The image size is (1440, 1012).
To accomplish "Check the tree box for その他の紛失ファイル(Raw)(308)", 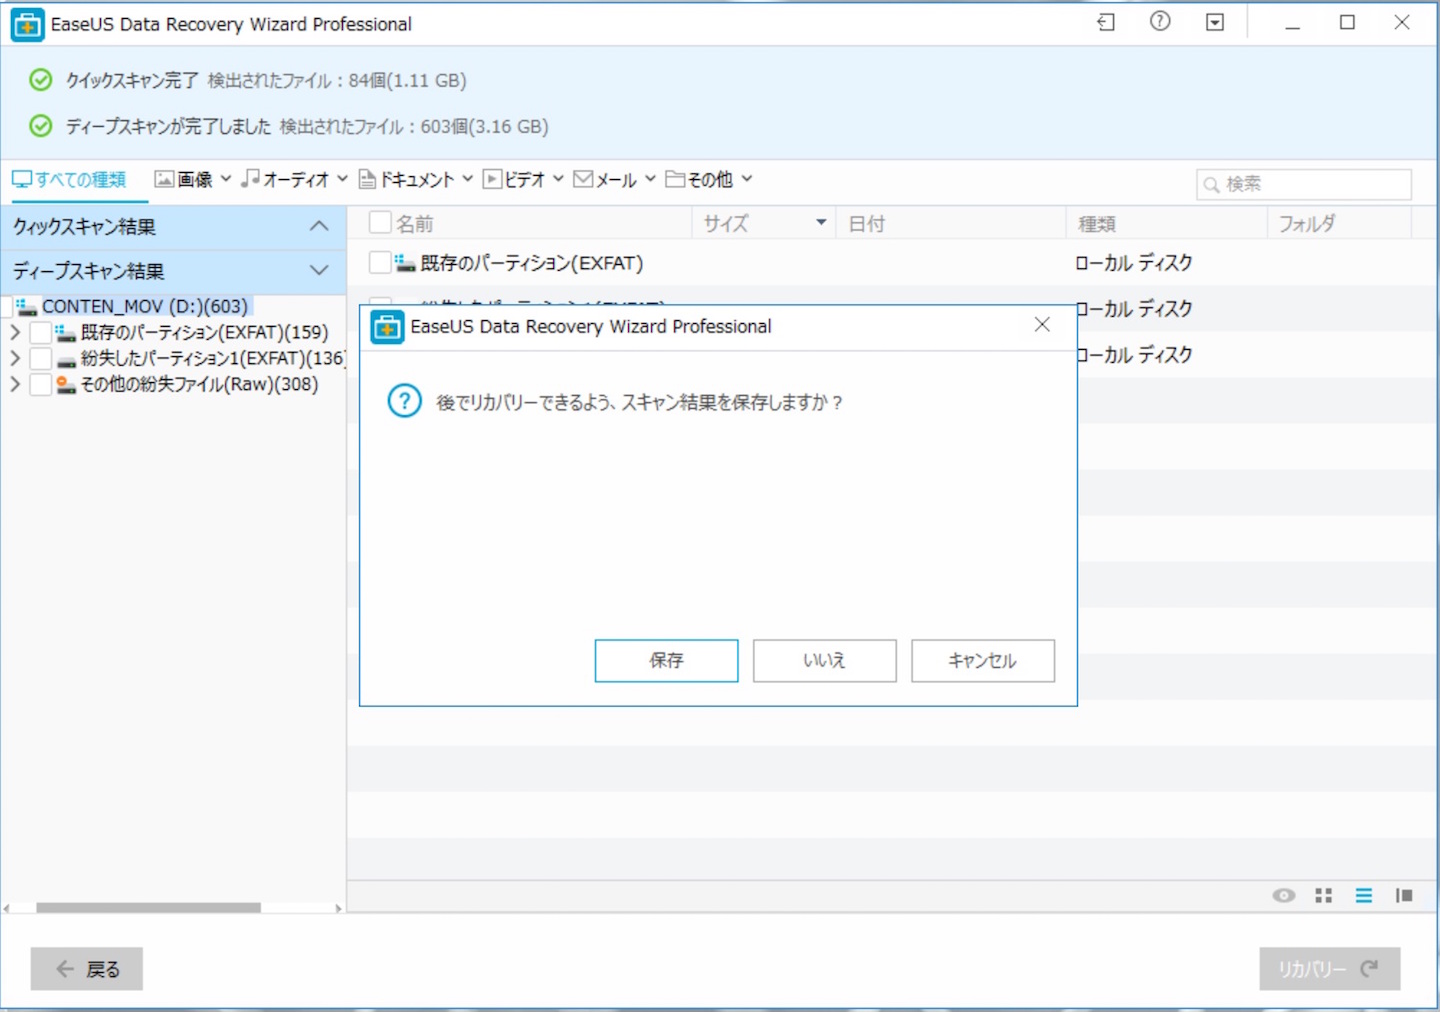I will 41,385.
